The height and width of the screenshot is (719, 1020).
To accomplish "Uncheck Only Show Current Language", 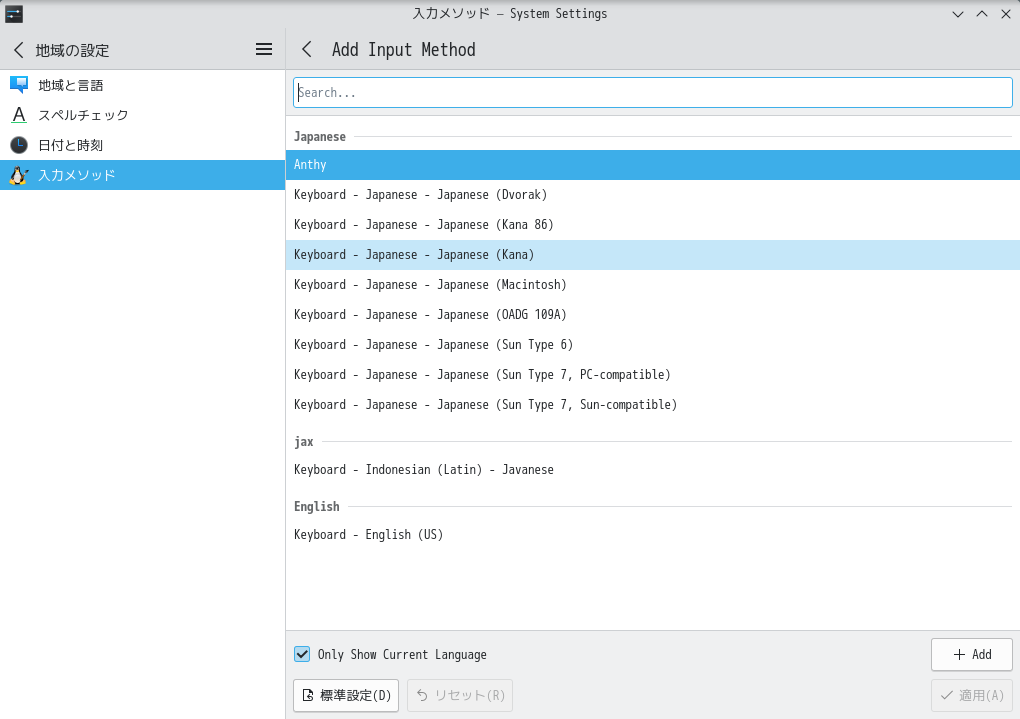I will (x=302, y=655).
